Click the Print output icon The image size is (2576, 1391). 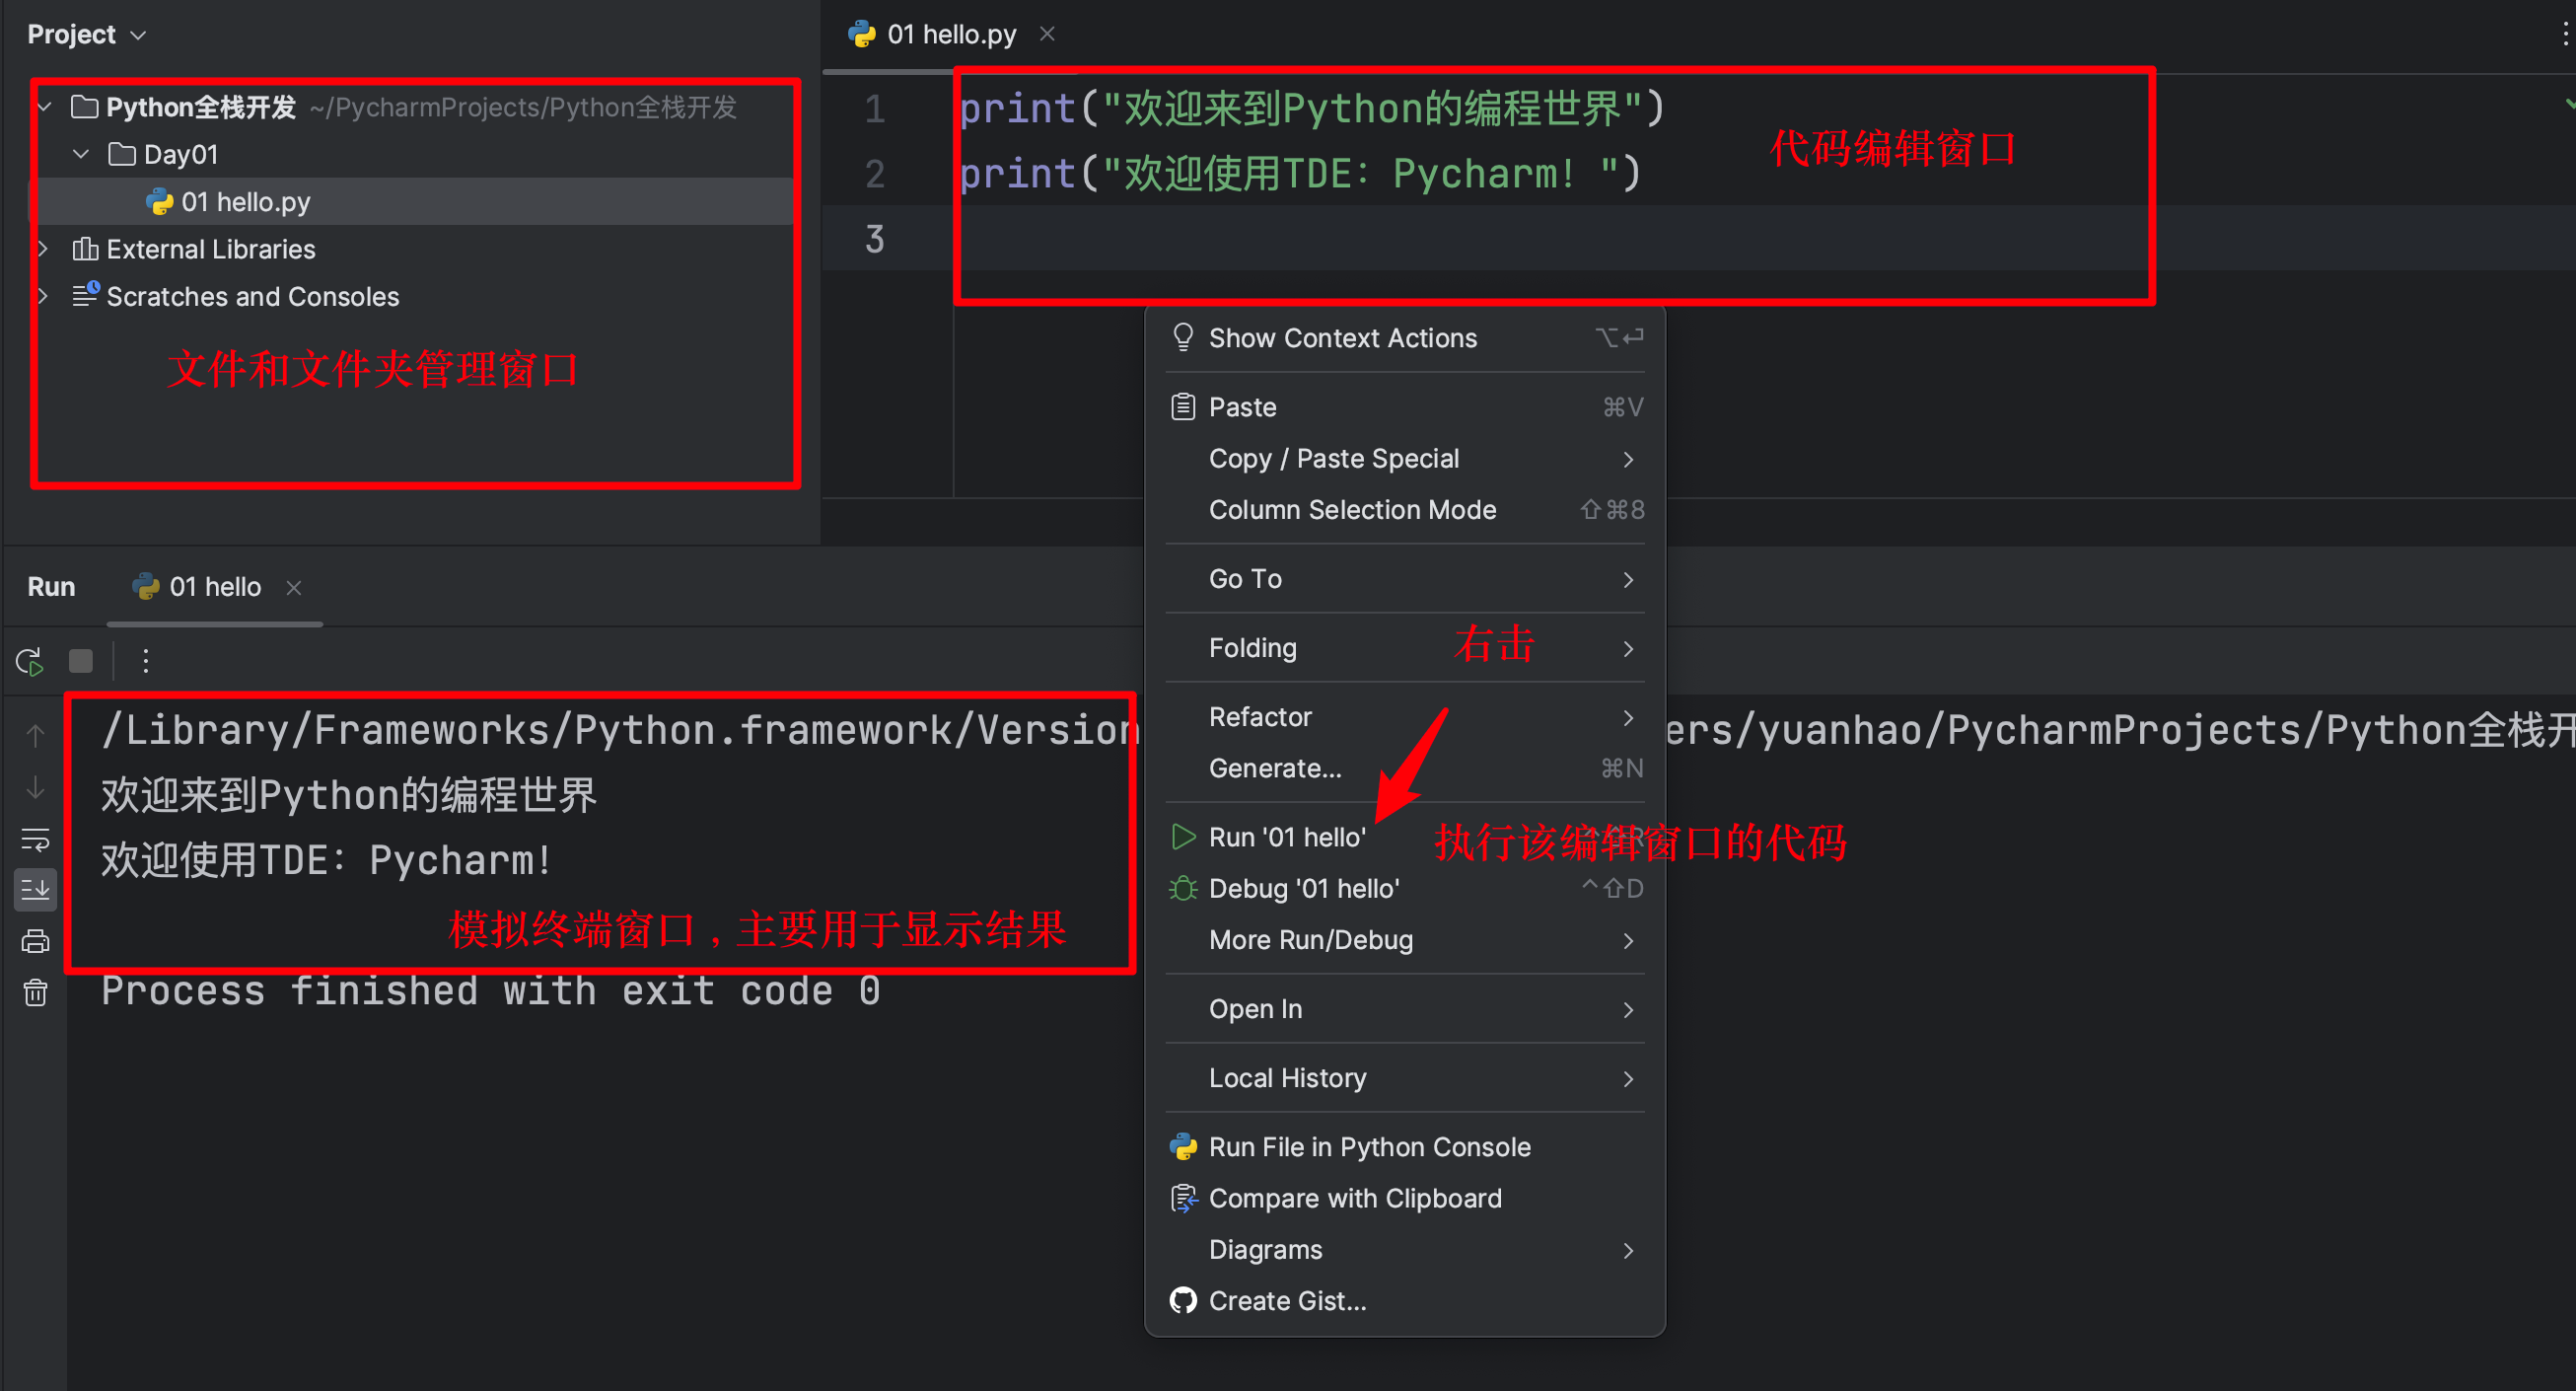pos(35,941)
